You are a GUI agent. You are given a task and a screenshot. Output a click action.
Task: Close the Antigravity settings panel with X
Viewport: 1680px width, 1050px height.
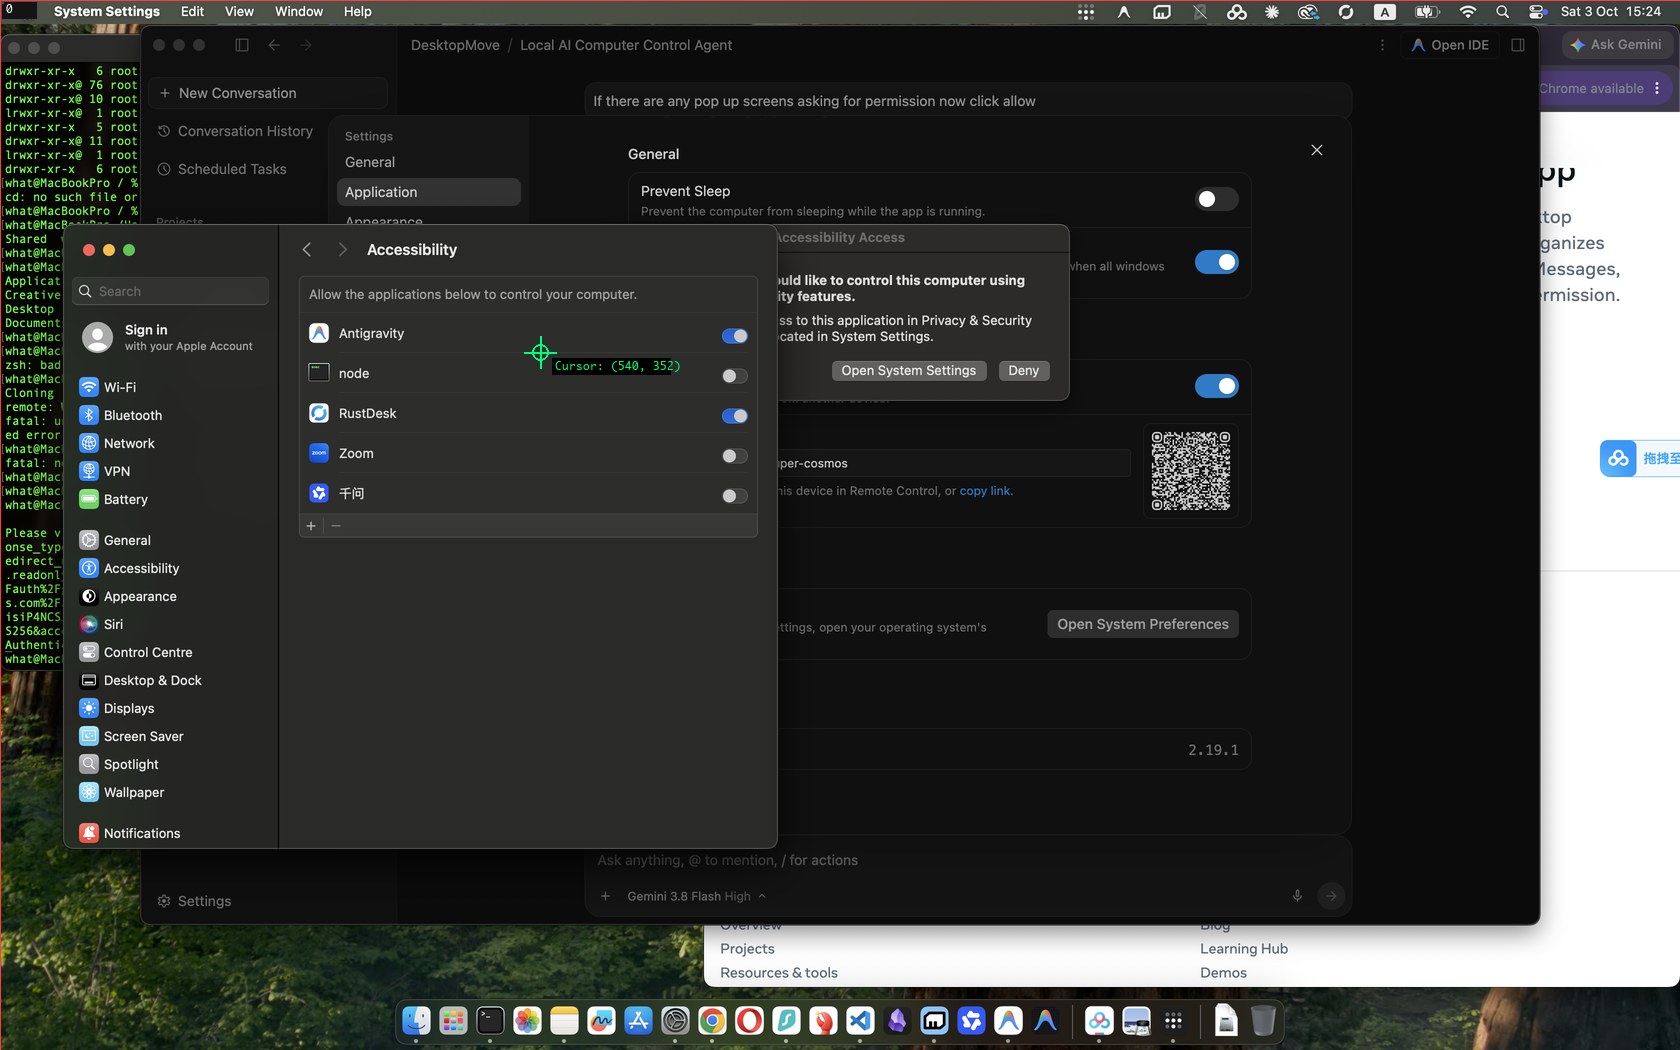pos(1316,150)
